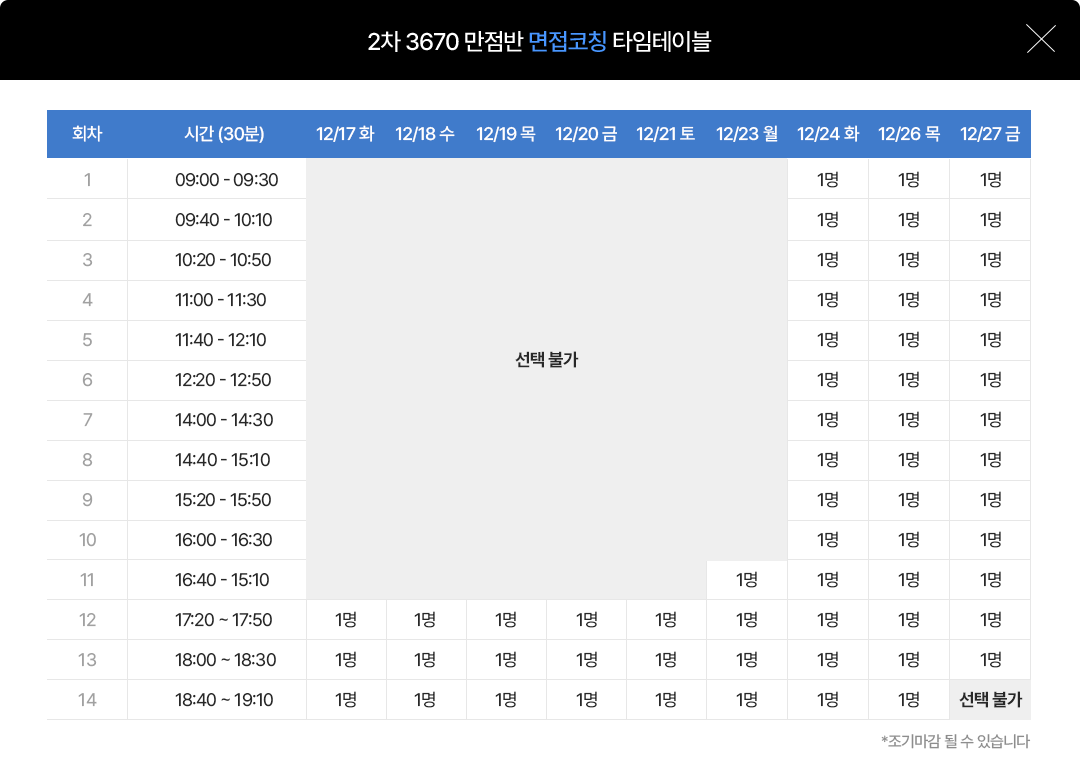Select 12/20 금 slot at 17:20 ~ 17:50
The width and height of the screenshot is (1080, 774).
tap(586, 620)
